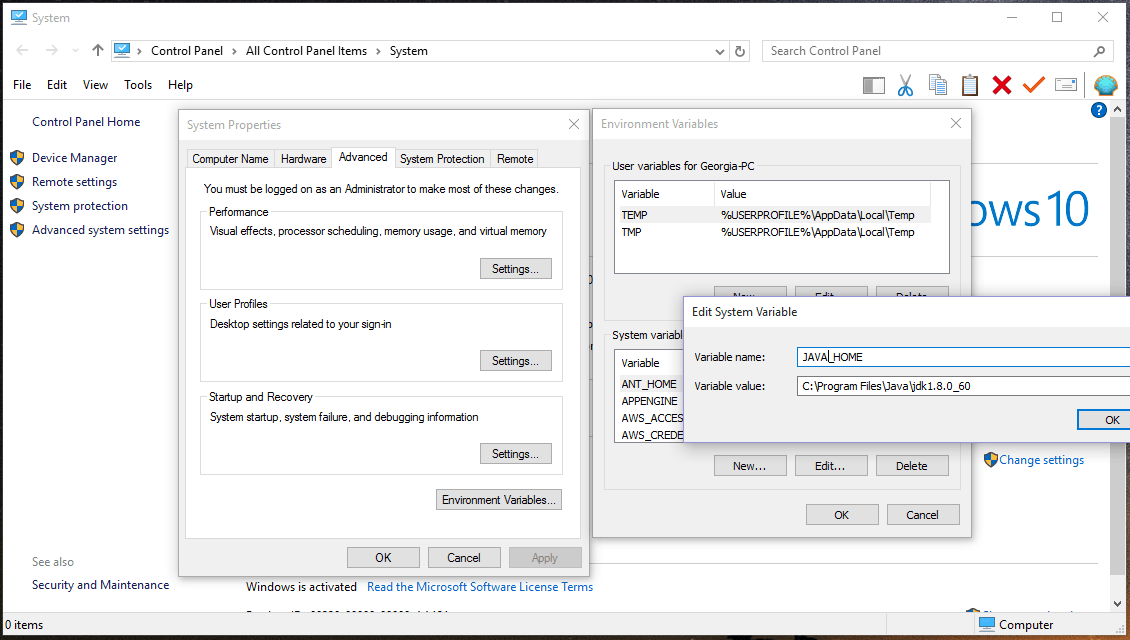Toggle the navigation pane icon

point(873,86)
